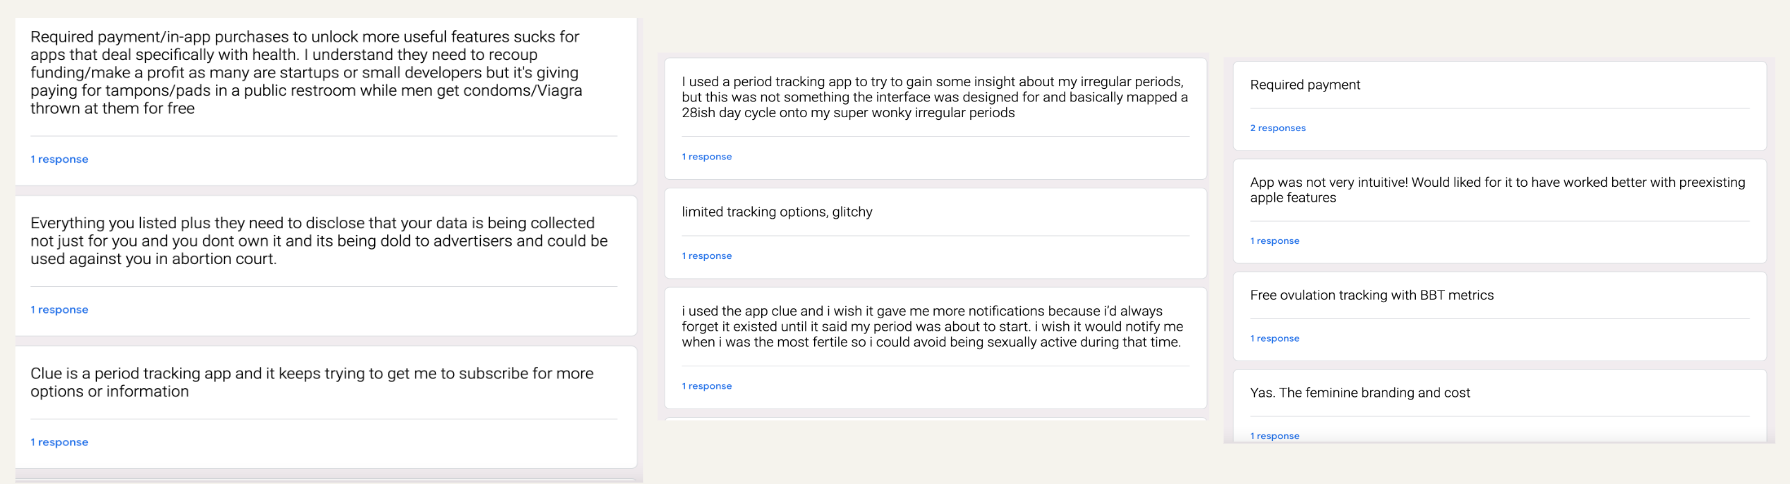The image size is (1790, 484).
Task: Select the 'App was not very intuitive' card
Action: point(1500,211)
